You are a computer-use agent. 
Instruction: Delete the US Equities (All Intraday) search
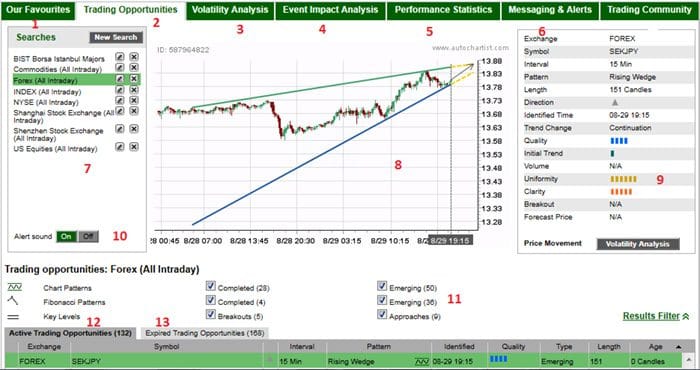tap(134, 146)
